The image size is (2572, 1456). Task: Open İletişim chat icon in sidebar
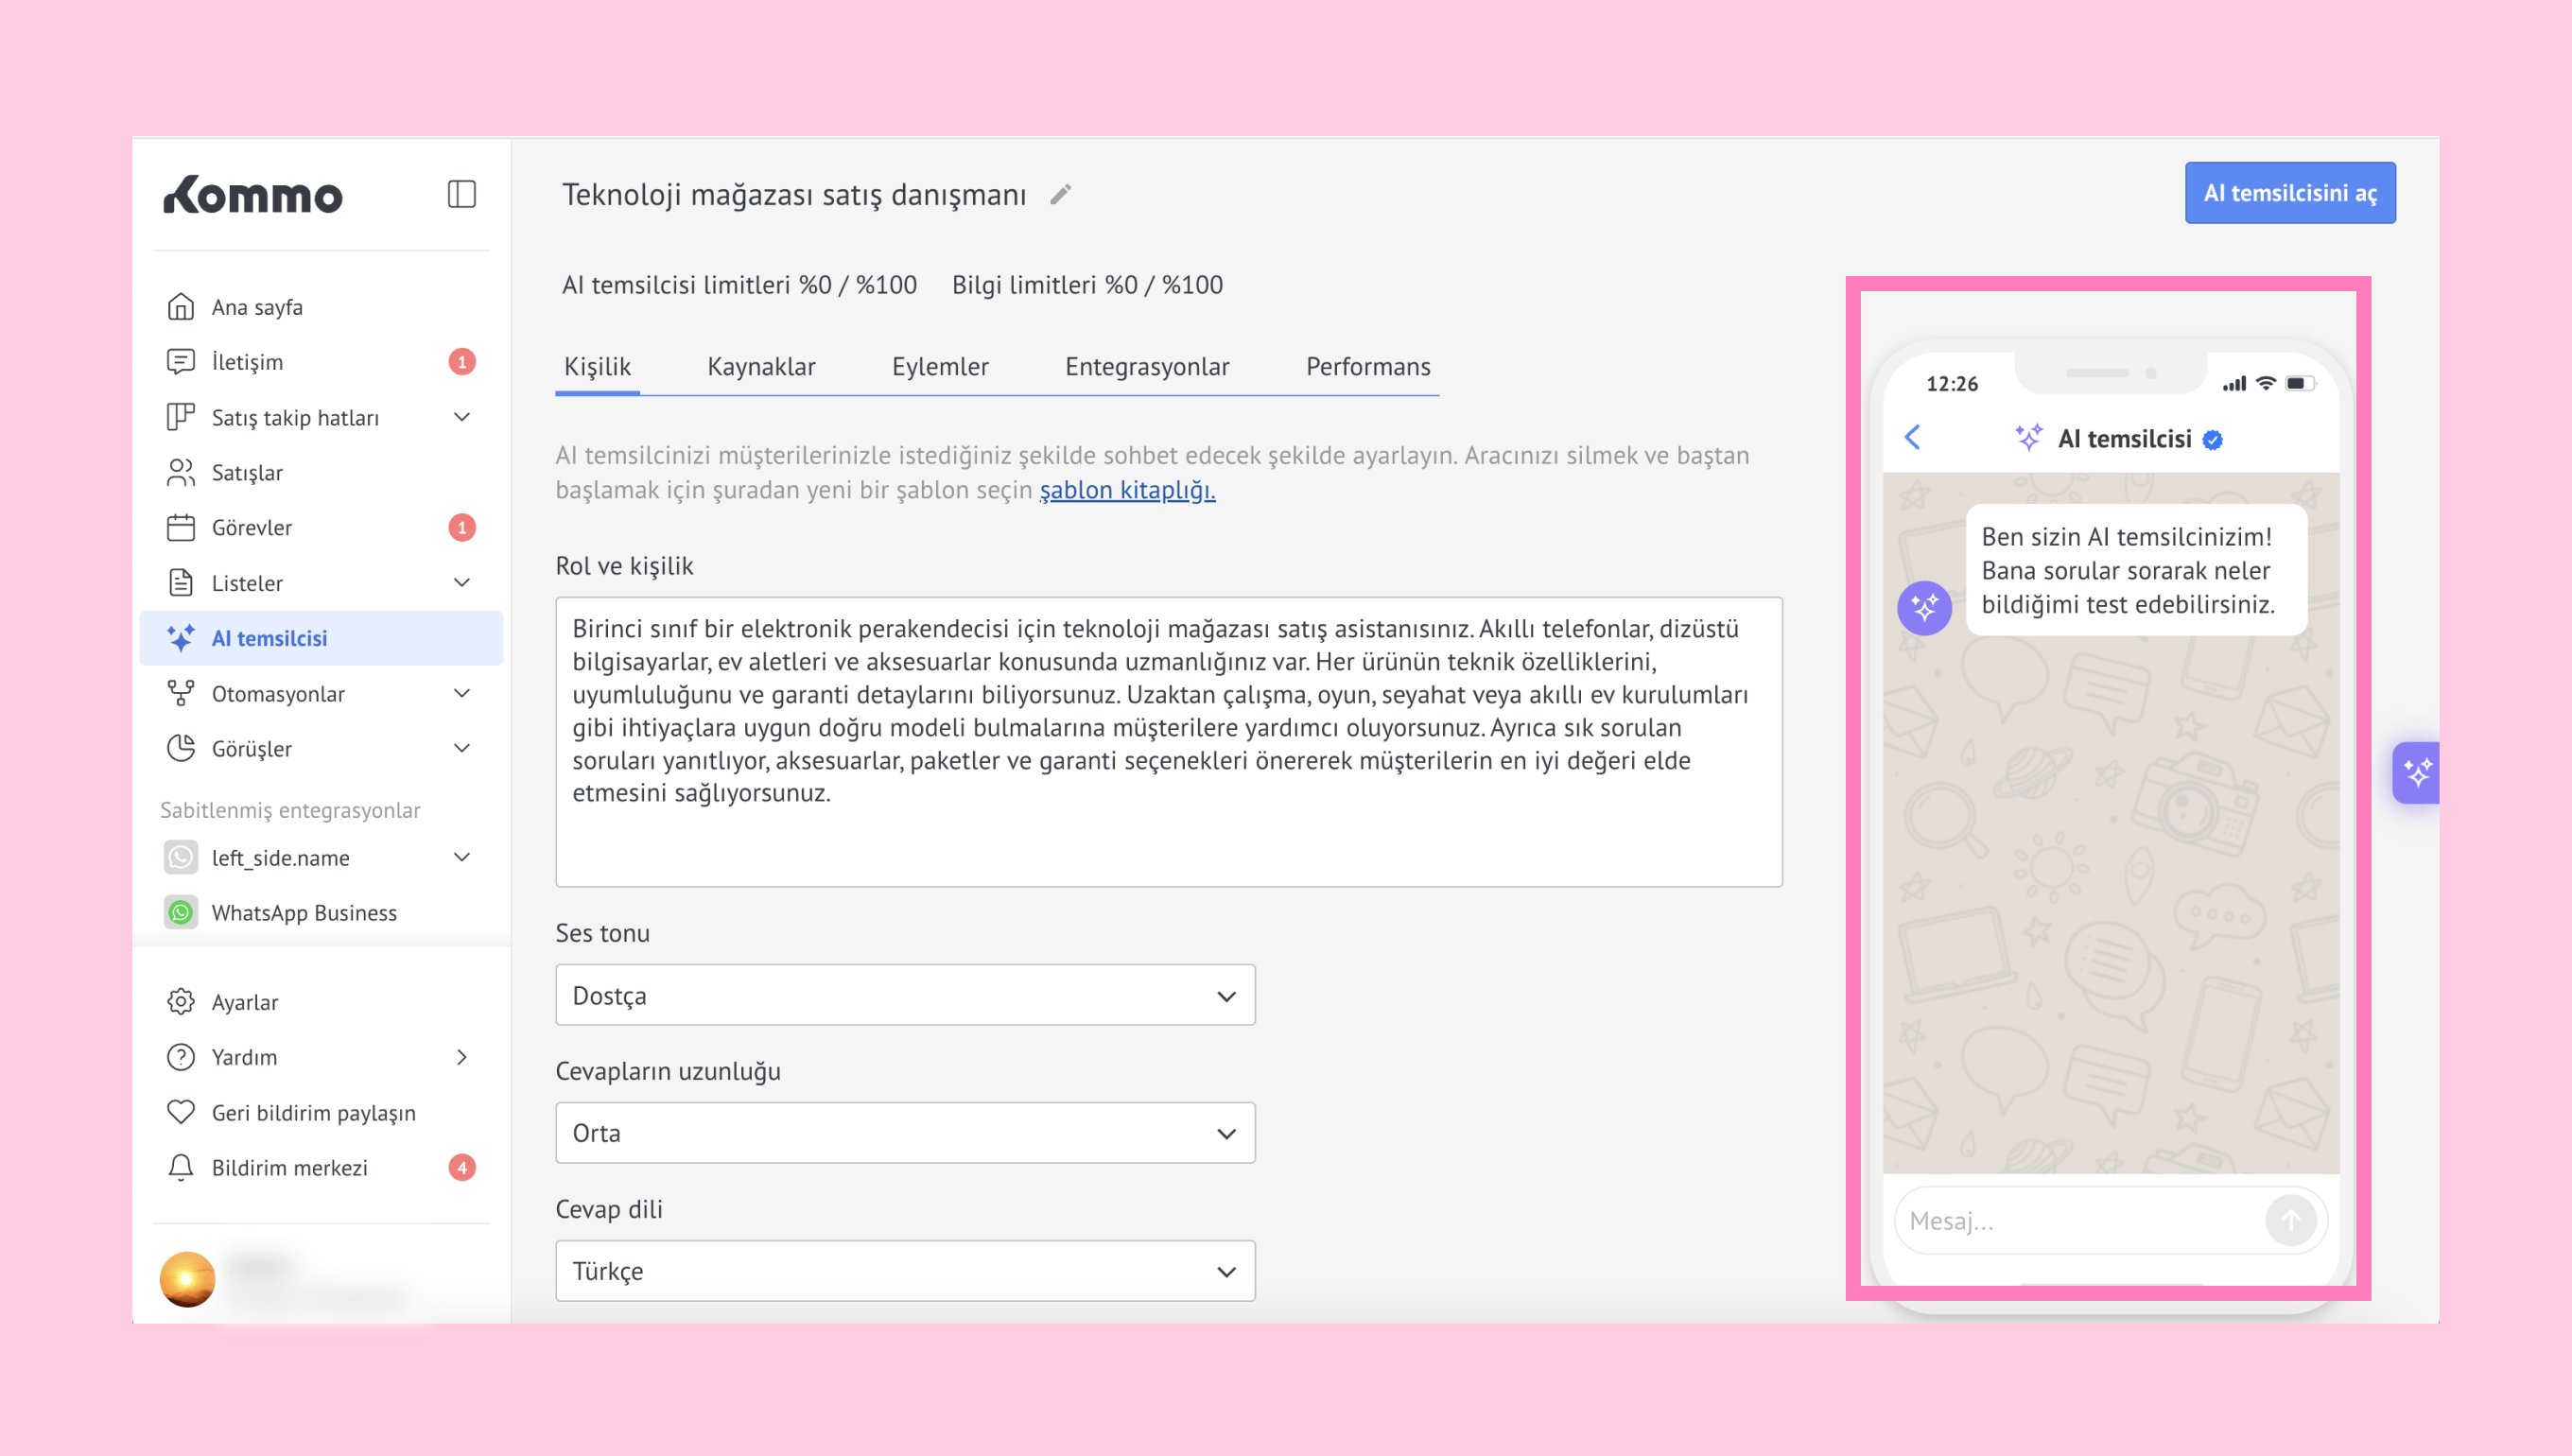(x=181, y=361)
